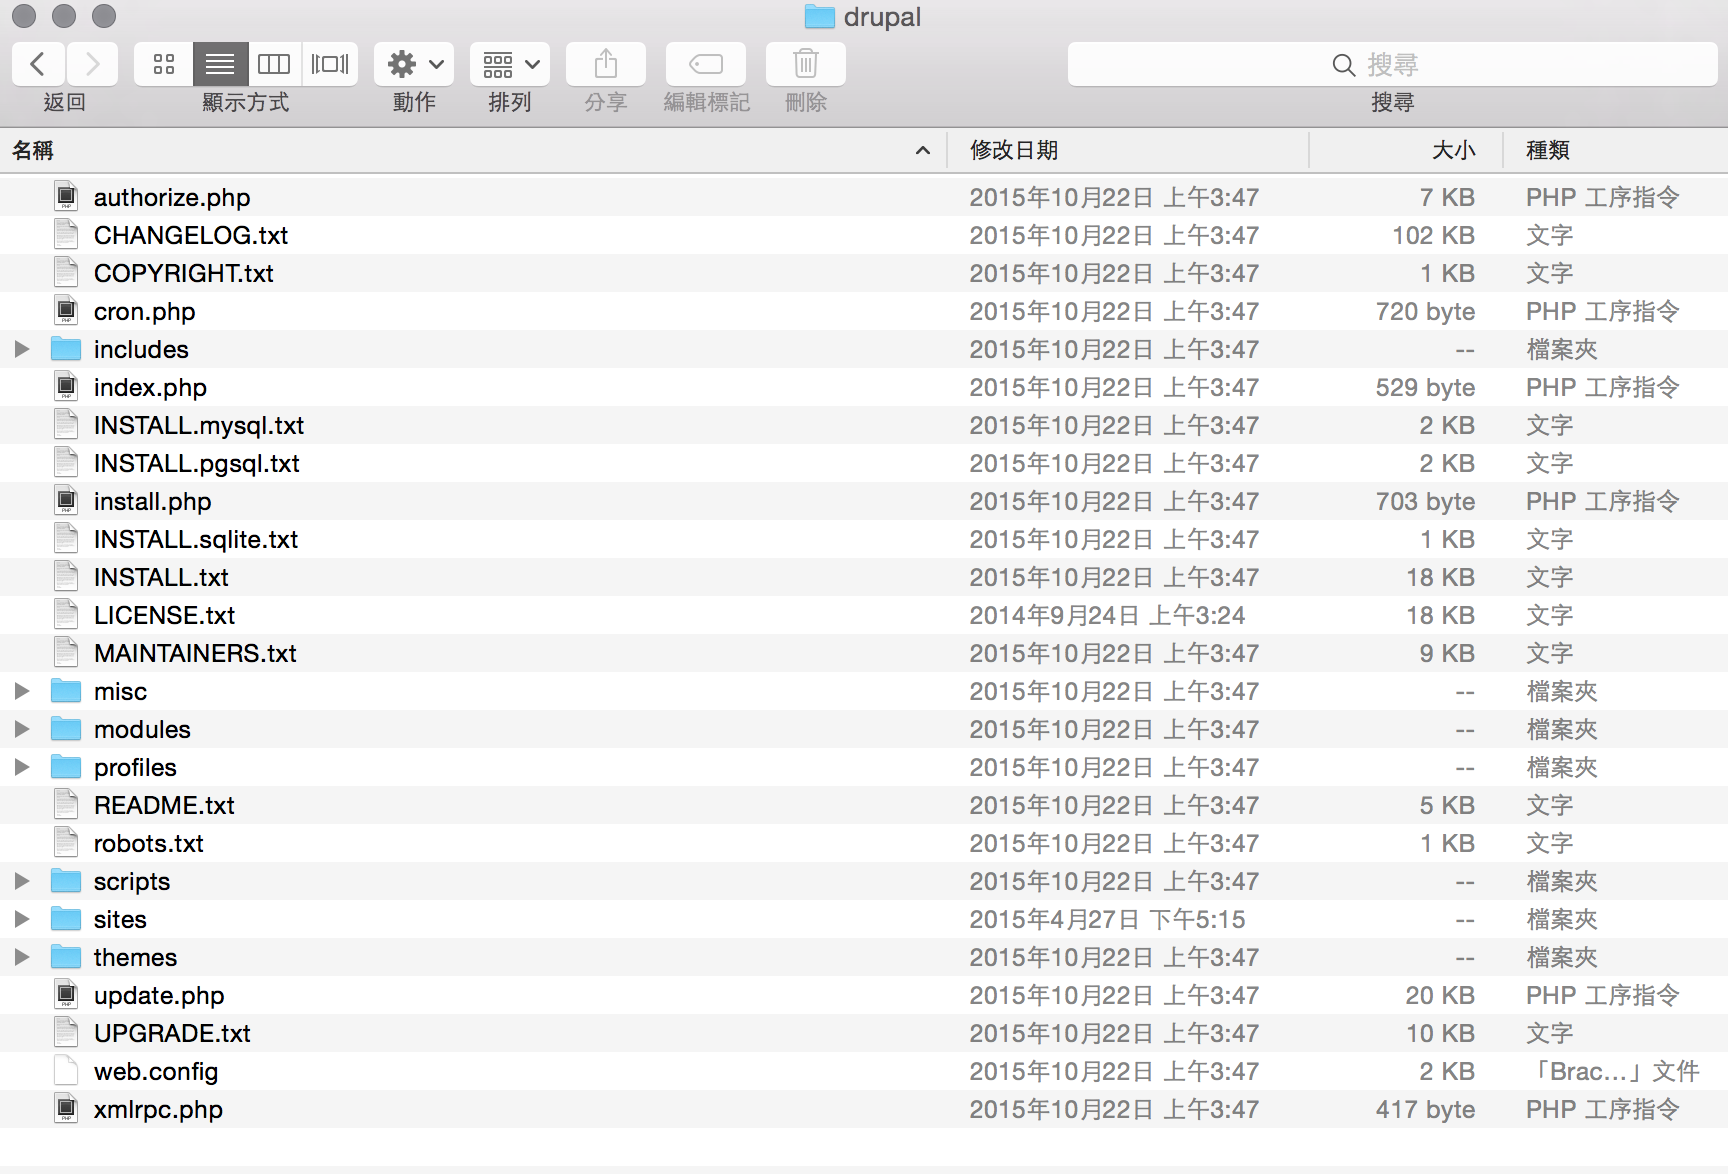Click the 102 KB size of CHANGELOG.txt
Viewport: 1728px width, 1174px height.
(1433, 235)
